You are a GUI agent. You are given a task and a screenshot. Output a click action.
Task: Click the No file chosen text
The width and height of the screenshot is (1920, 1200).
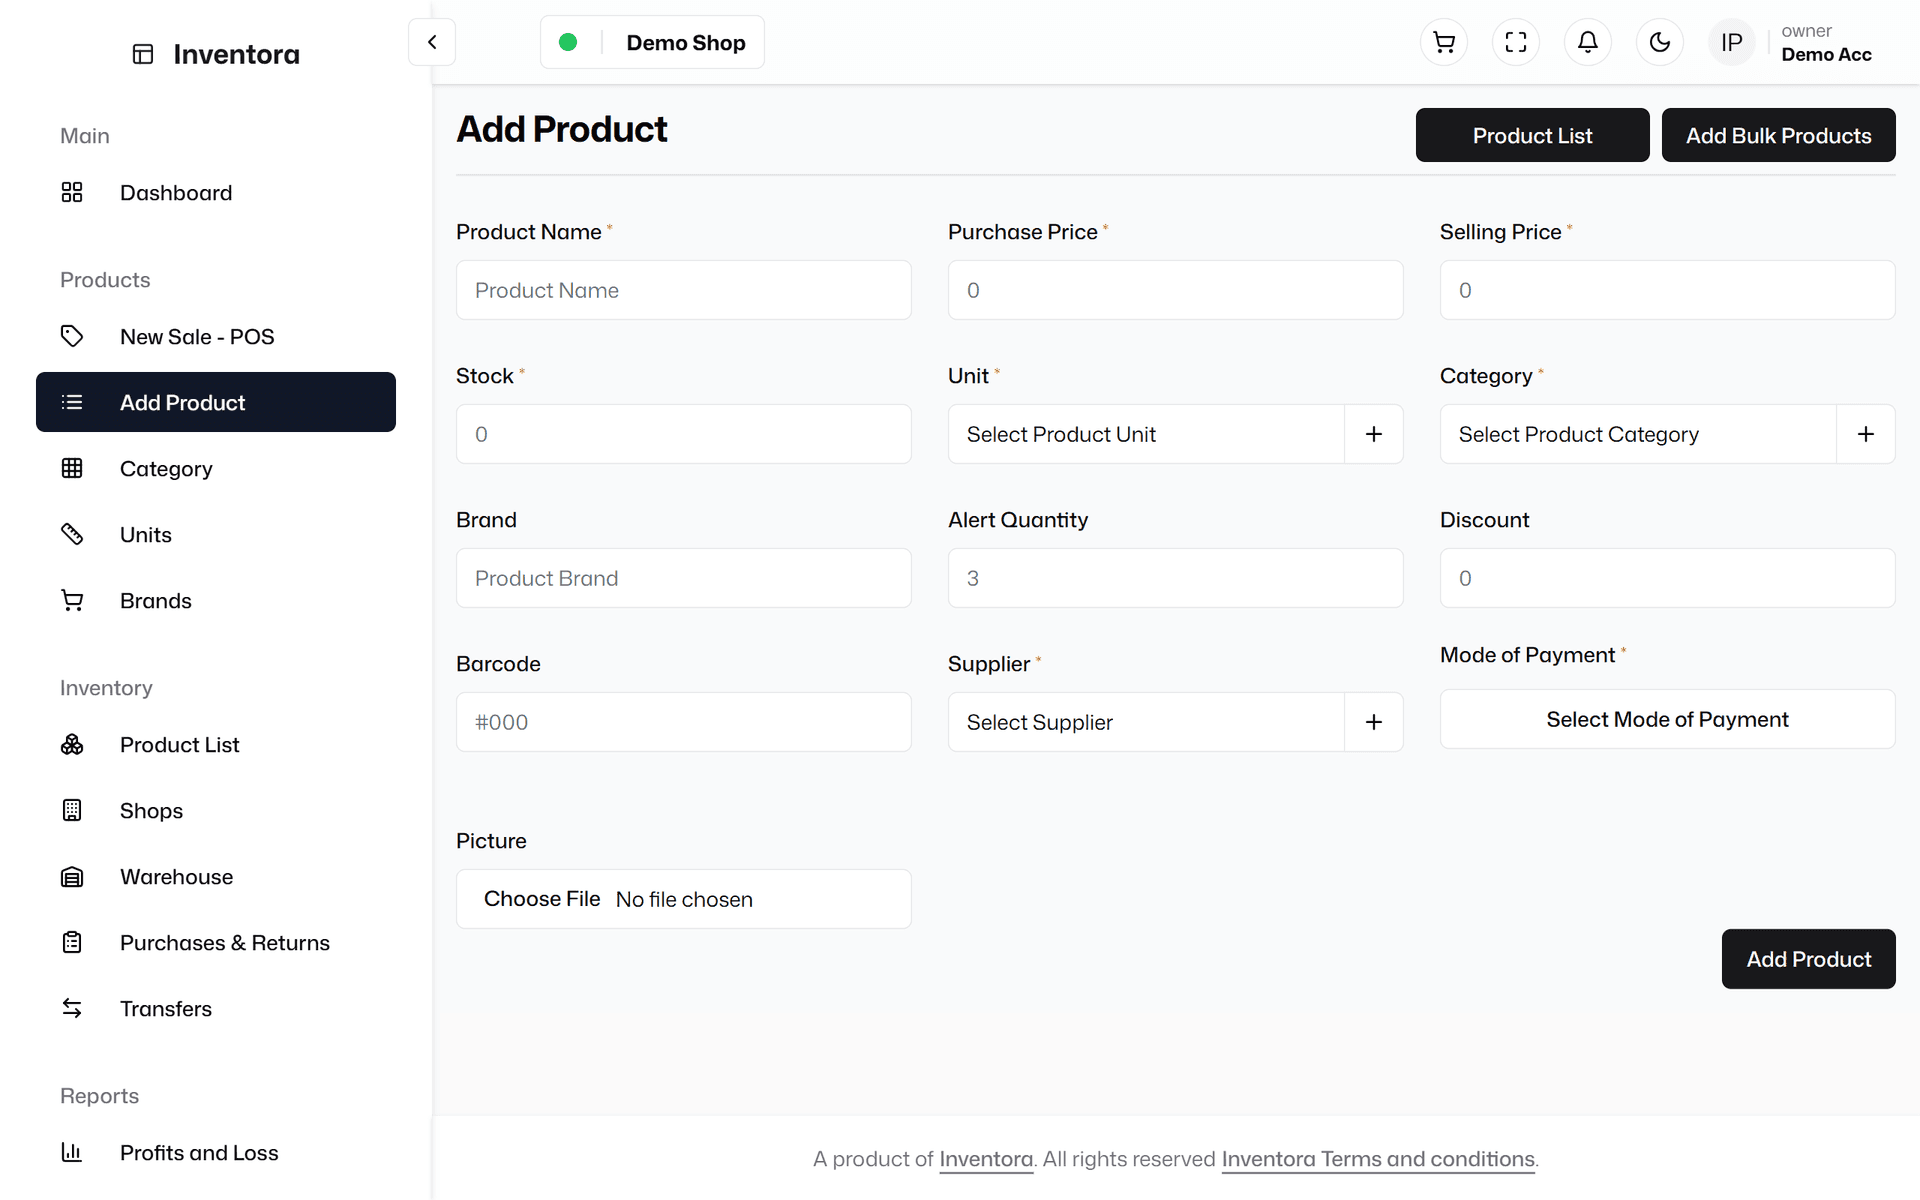[x=684, y=899]
